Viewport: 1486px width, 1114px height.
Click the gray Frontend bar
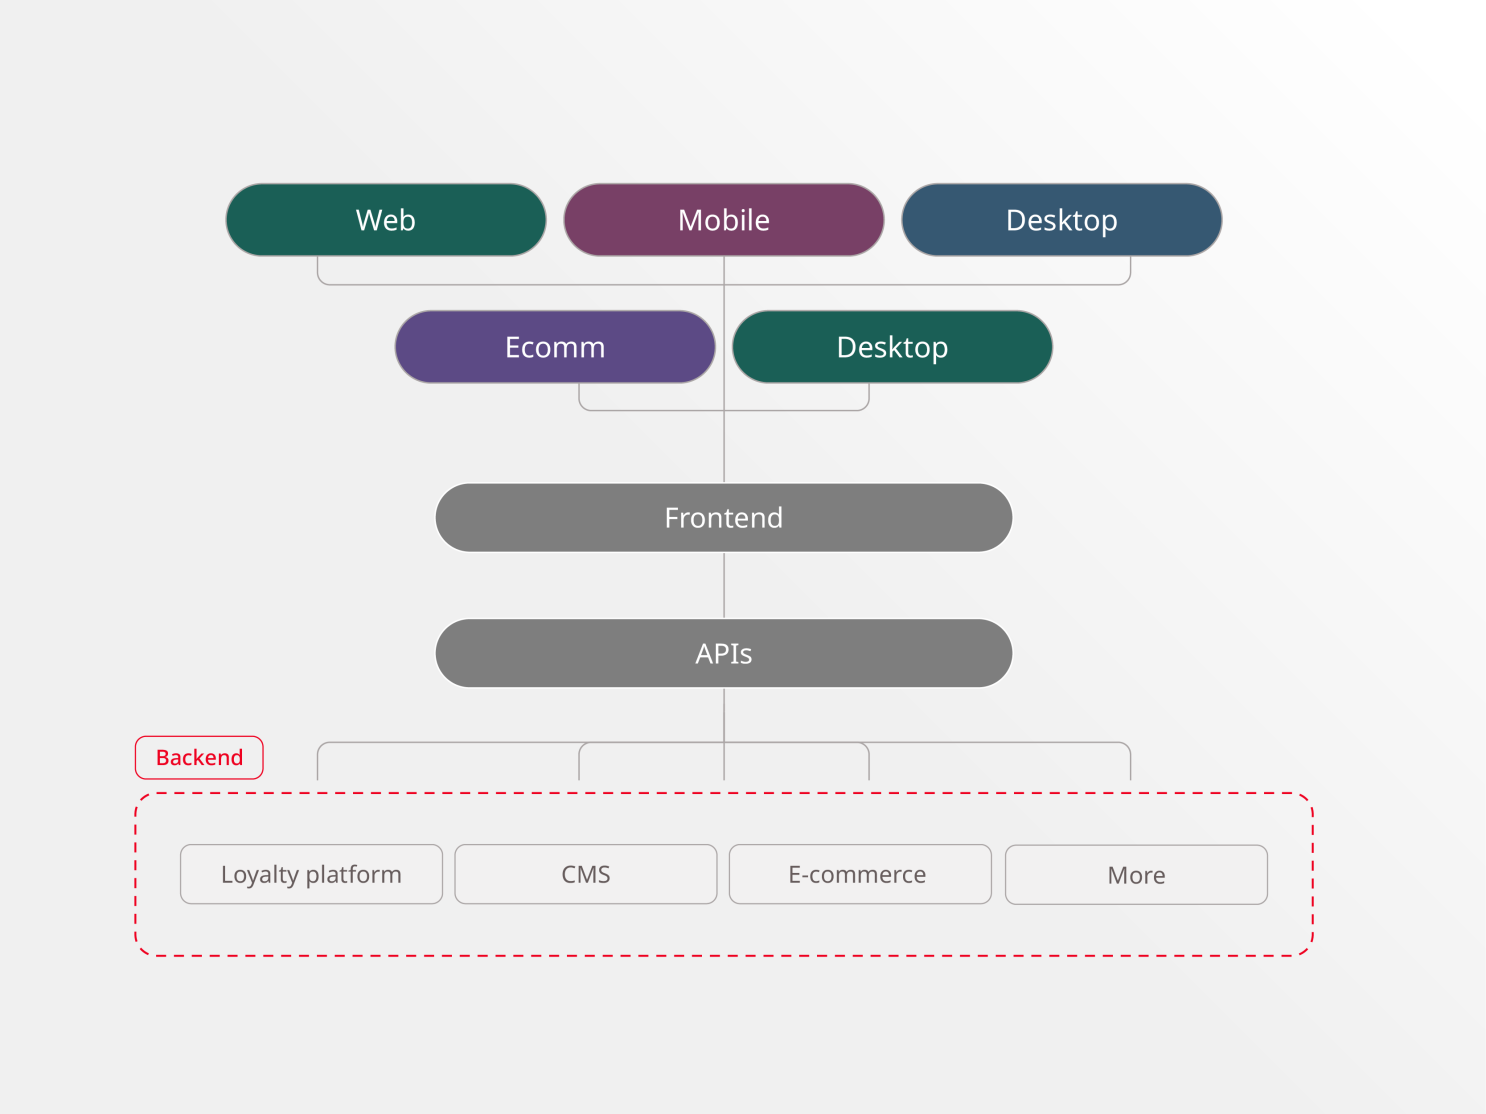(x=723, y=517)
